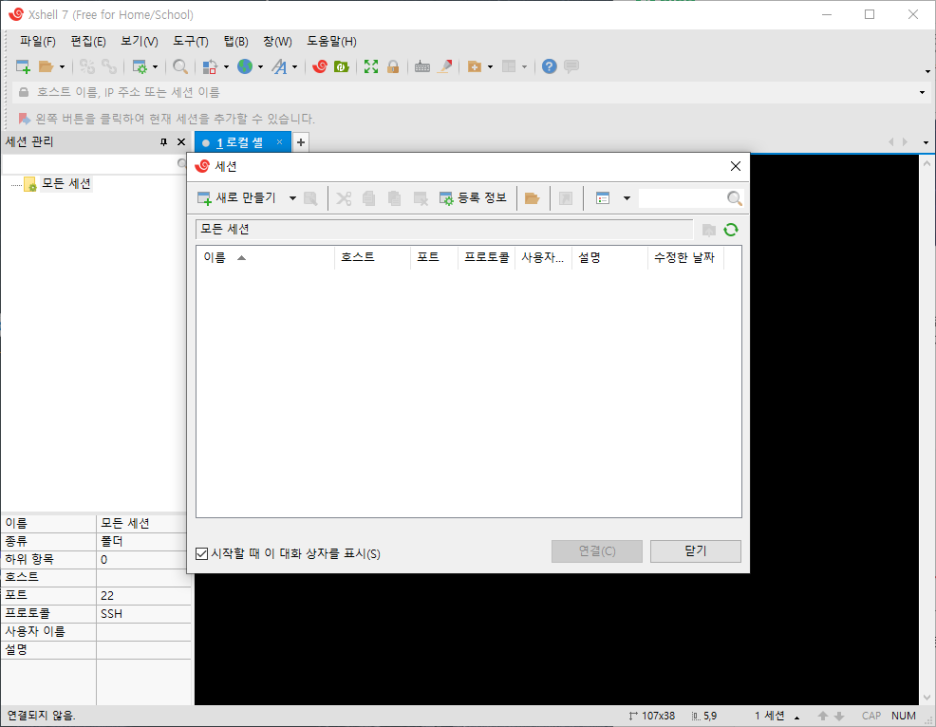Close the Session Manager side panel
Image resolution: width=936 pixels, height=727 pixels.
pos(181,142)
